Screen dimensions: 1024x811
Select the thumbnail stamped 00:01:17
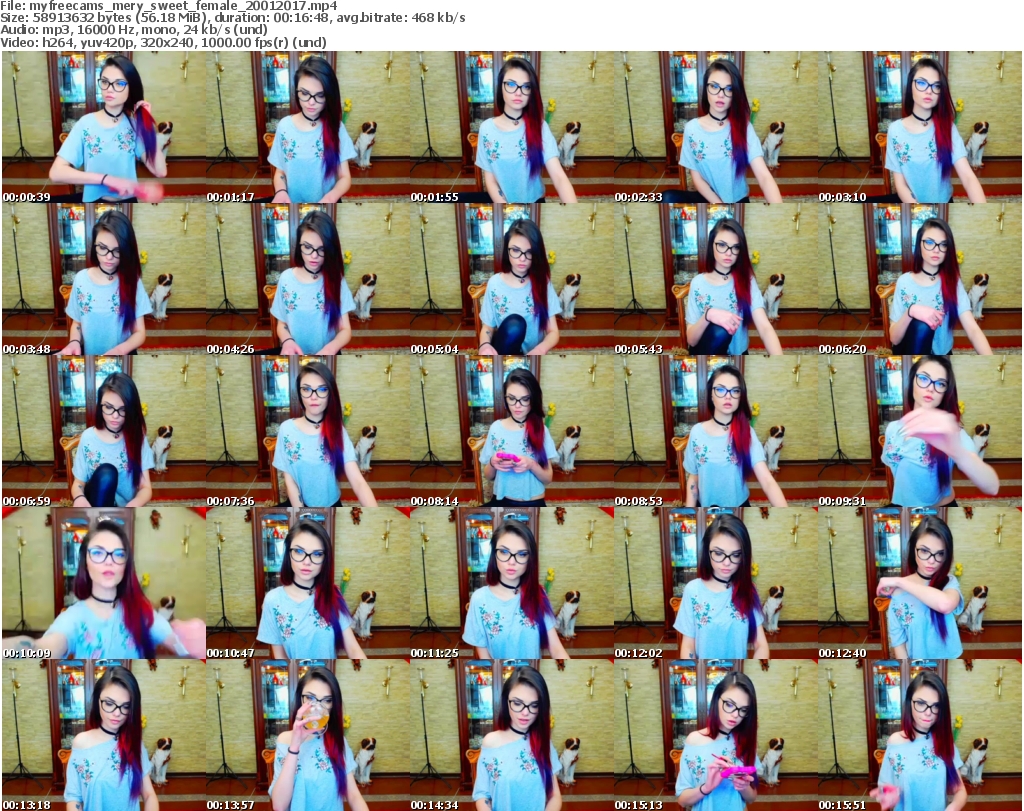click(x=308, y=127)
